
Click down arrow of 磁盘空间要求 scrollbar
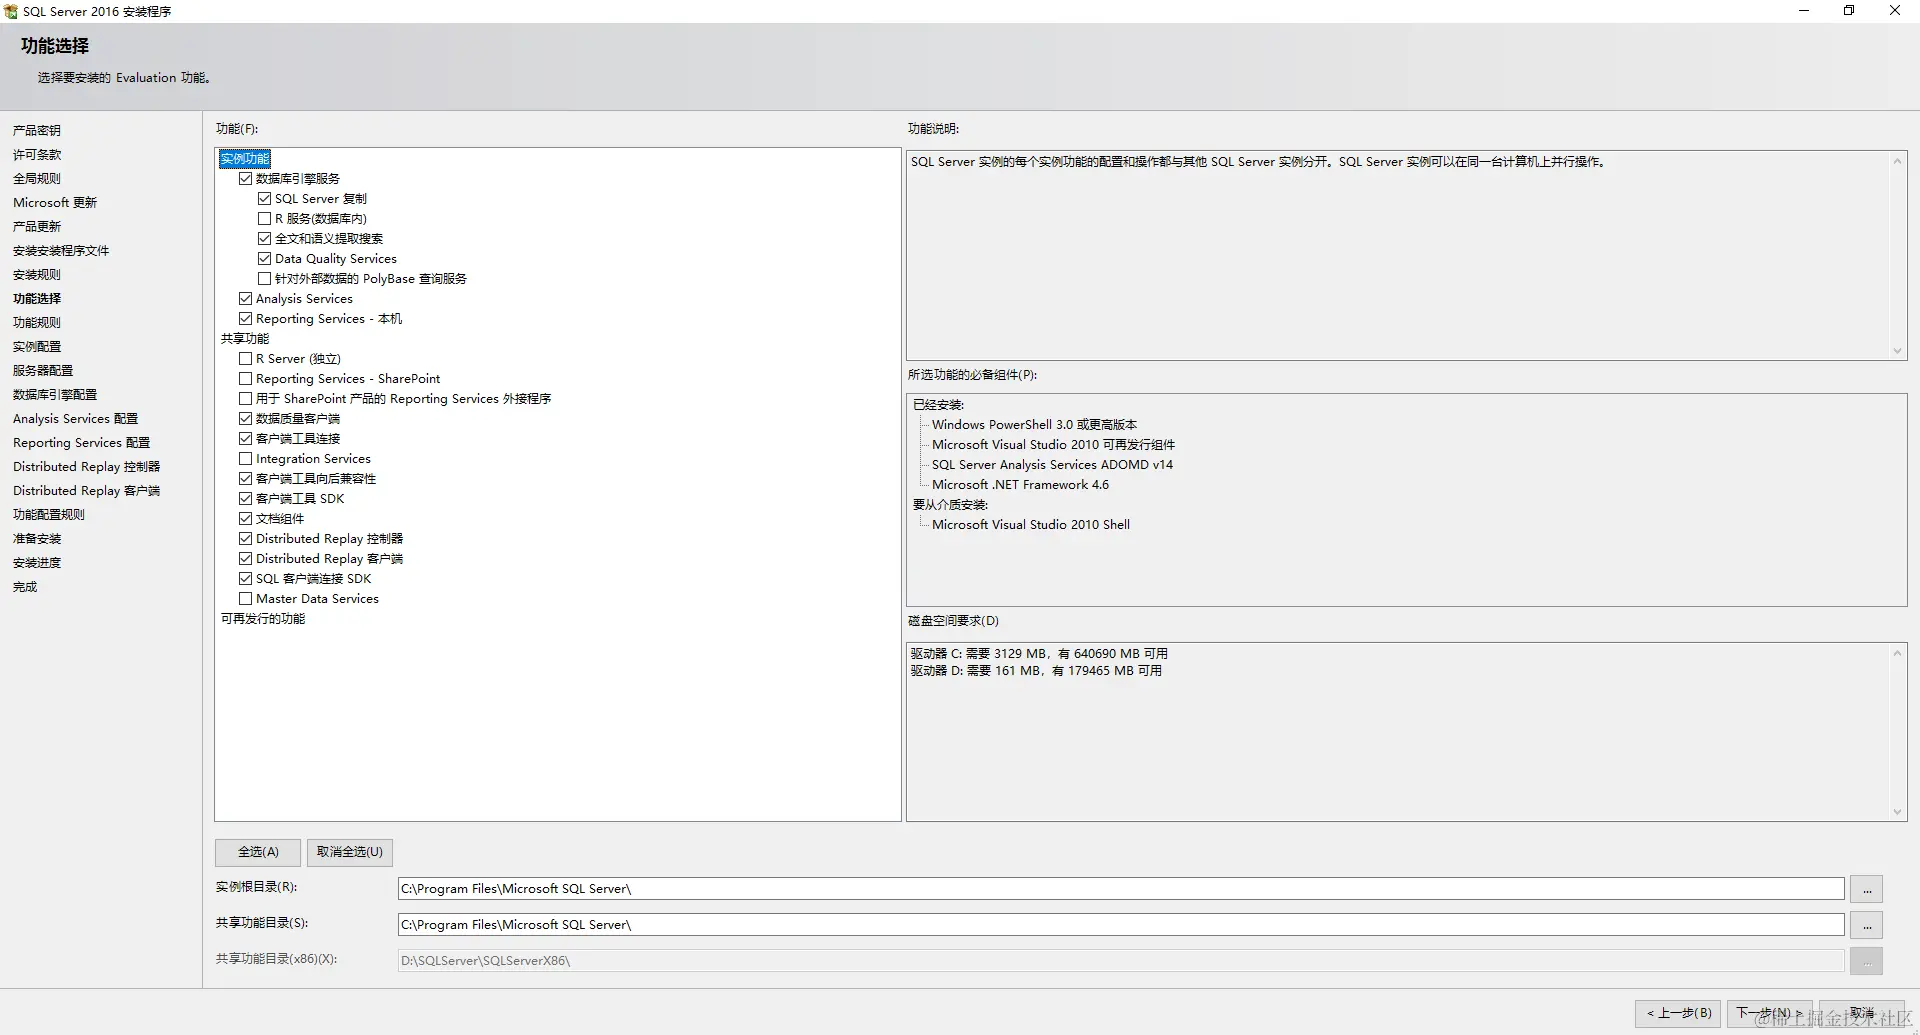(x=1897, y=812)
